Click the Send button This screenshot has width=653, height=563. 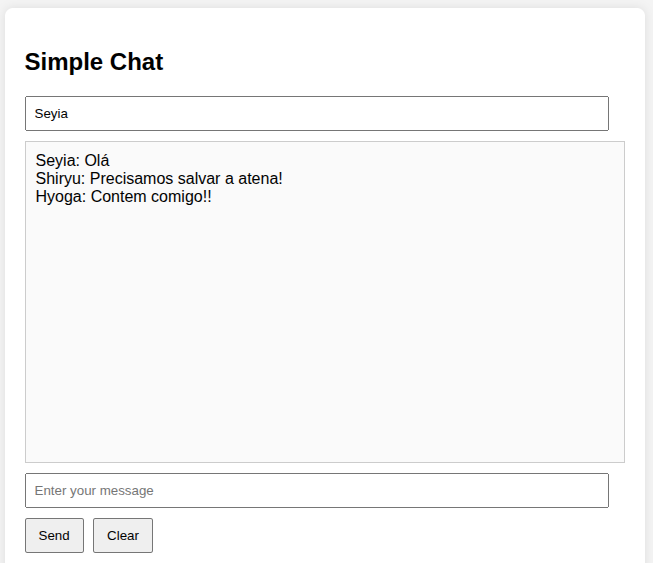(x=54, y=536)
